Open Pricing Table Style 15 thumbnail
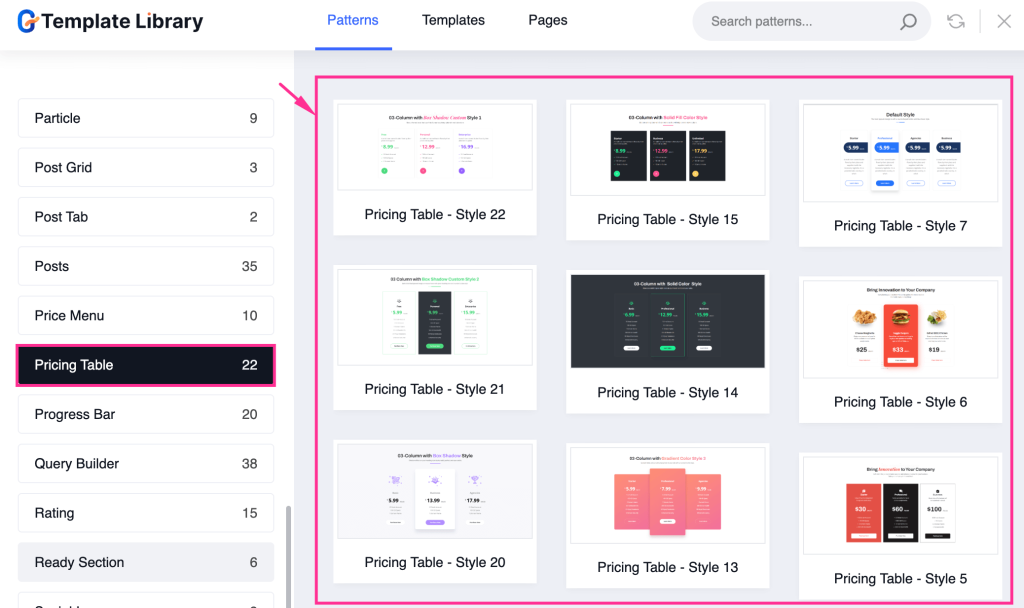This screenshot has height=608, width=1024. (x=667, y=150)
